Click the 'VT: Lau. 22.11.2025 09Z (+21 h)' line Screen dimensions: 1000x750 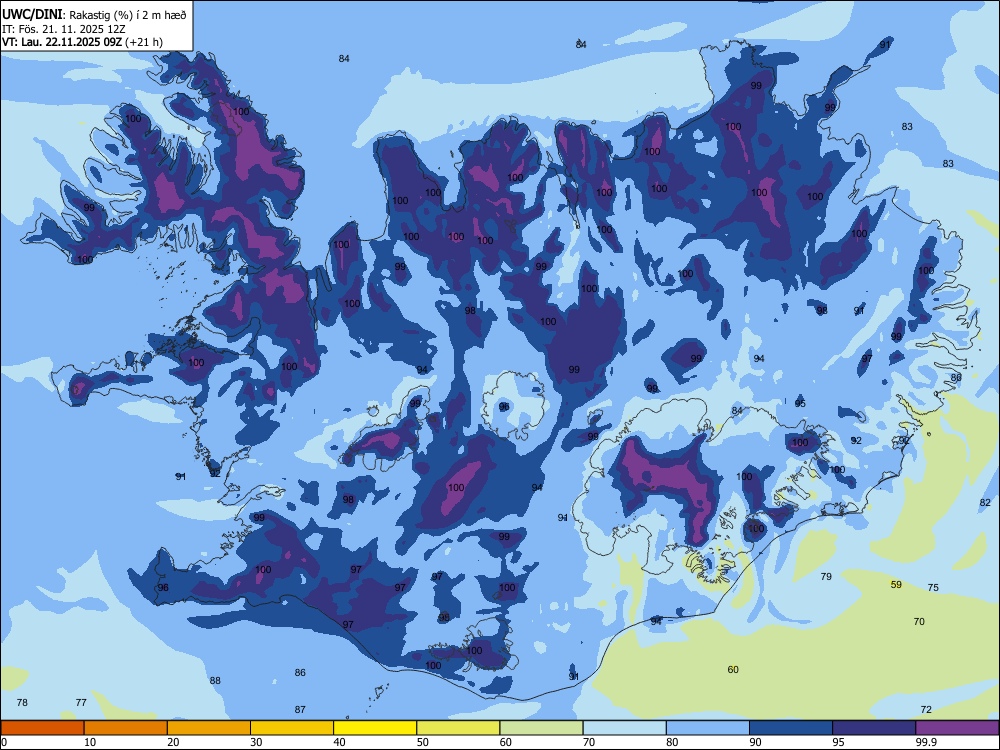[x=82, y=42]
